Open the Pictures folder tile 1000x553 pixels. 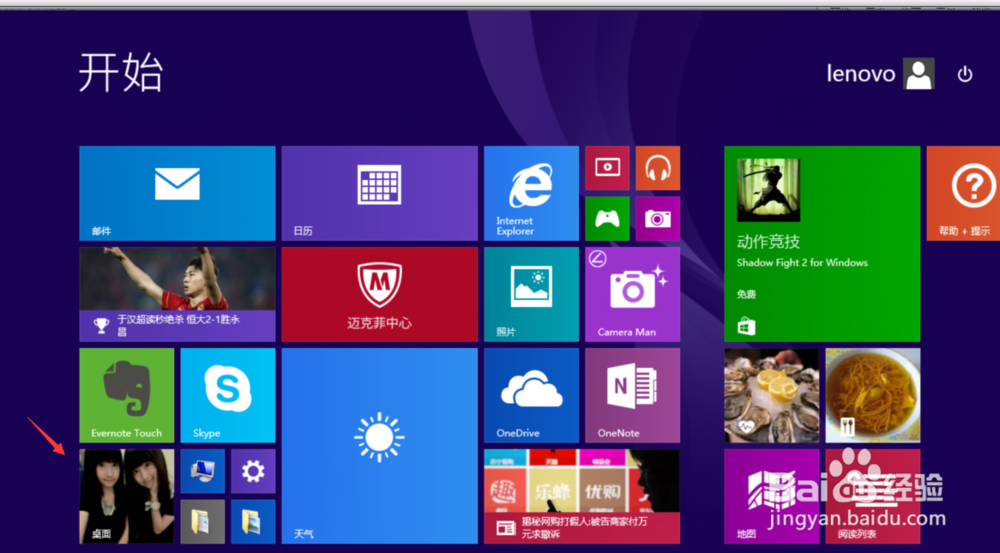click(x=253, y=522)
